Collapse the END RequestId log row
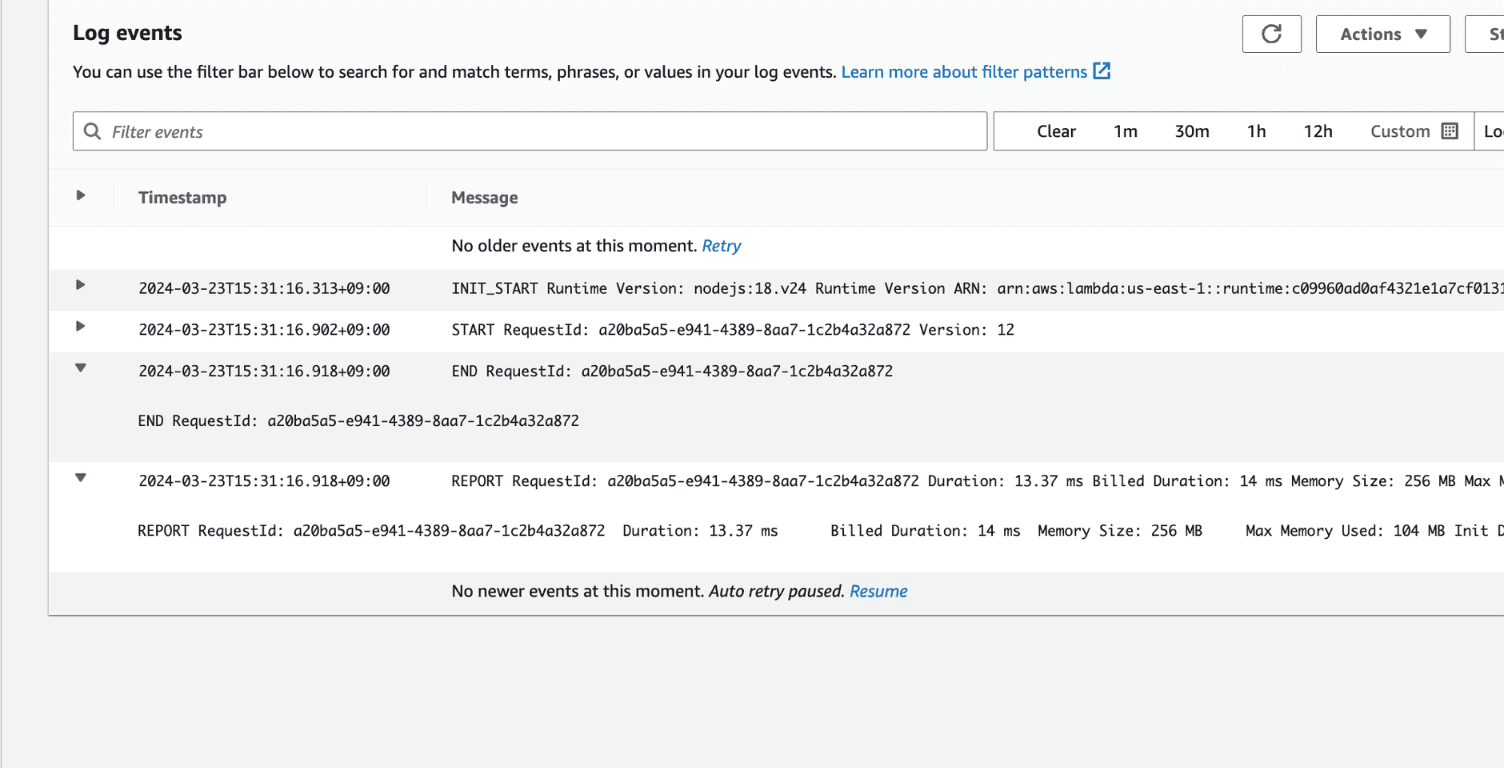 coord(81,368)
